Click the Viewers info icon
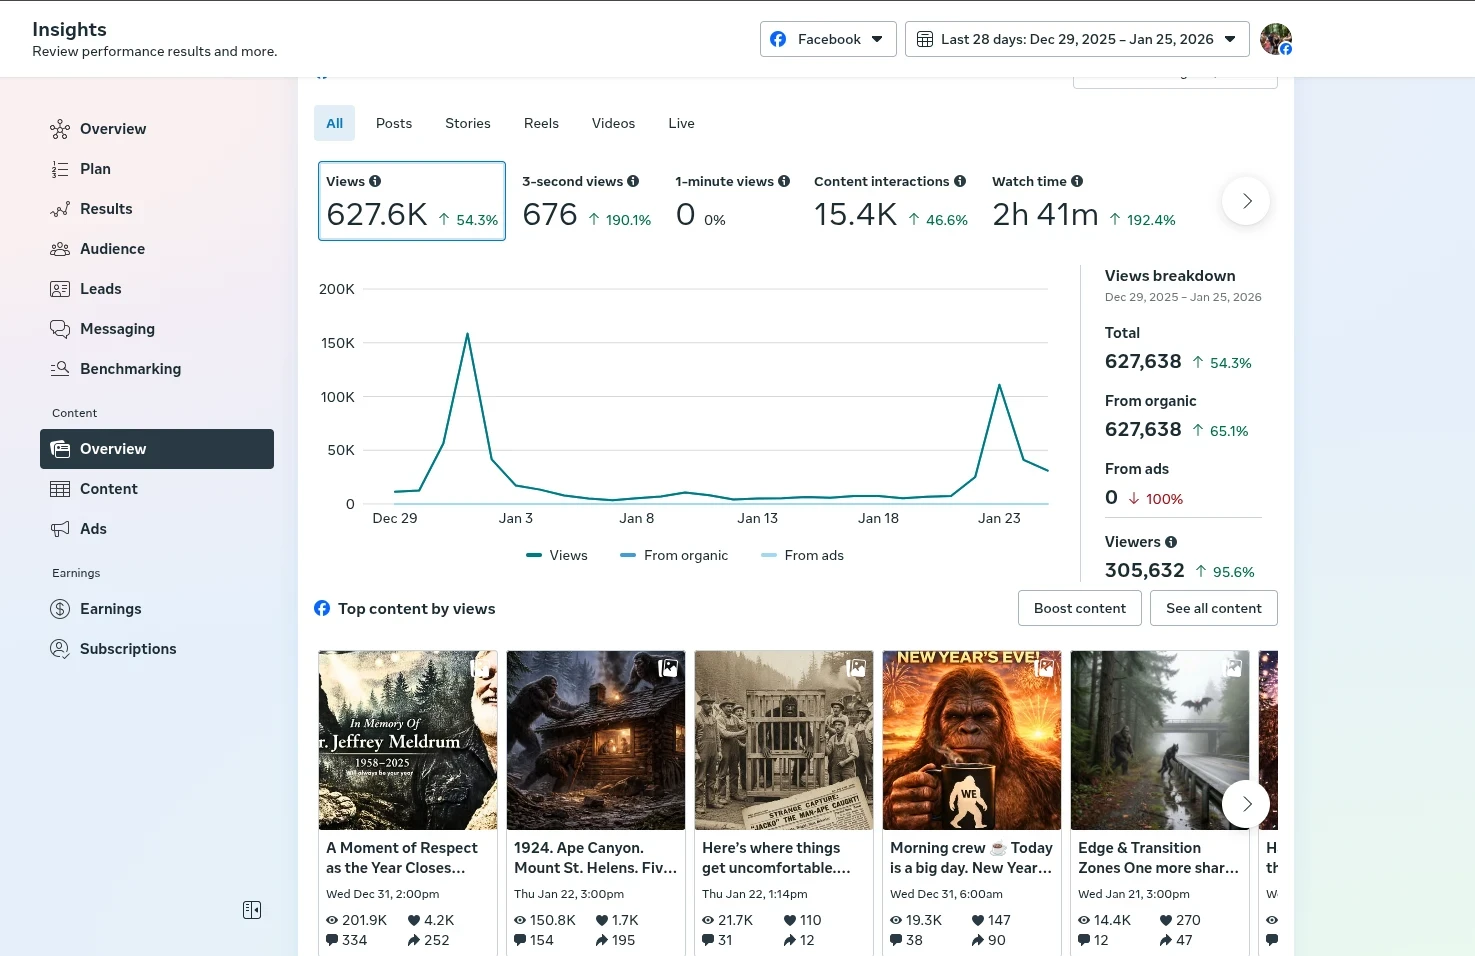 click(1171, 542)
